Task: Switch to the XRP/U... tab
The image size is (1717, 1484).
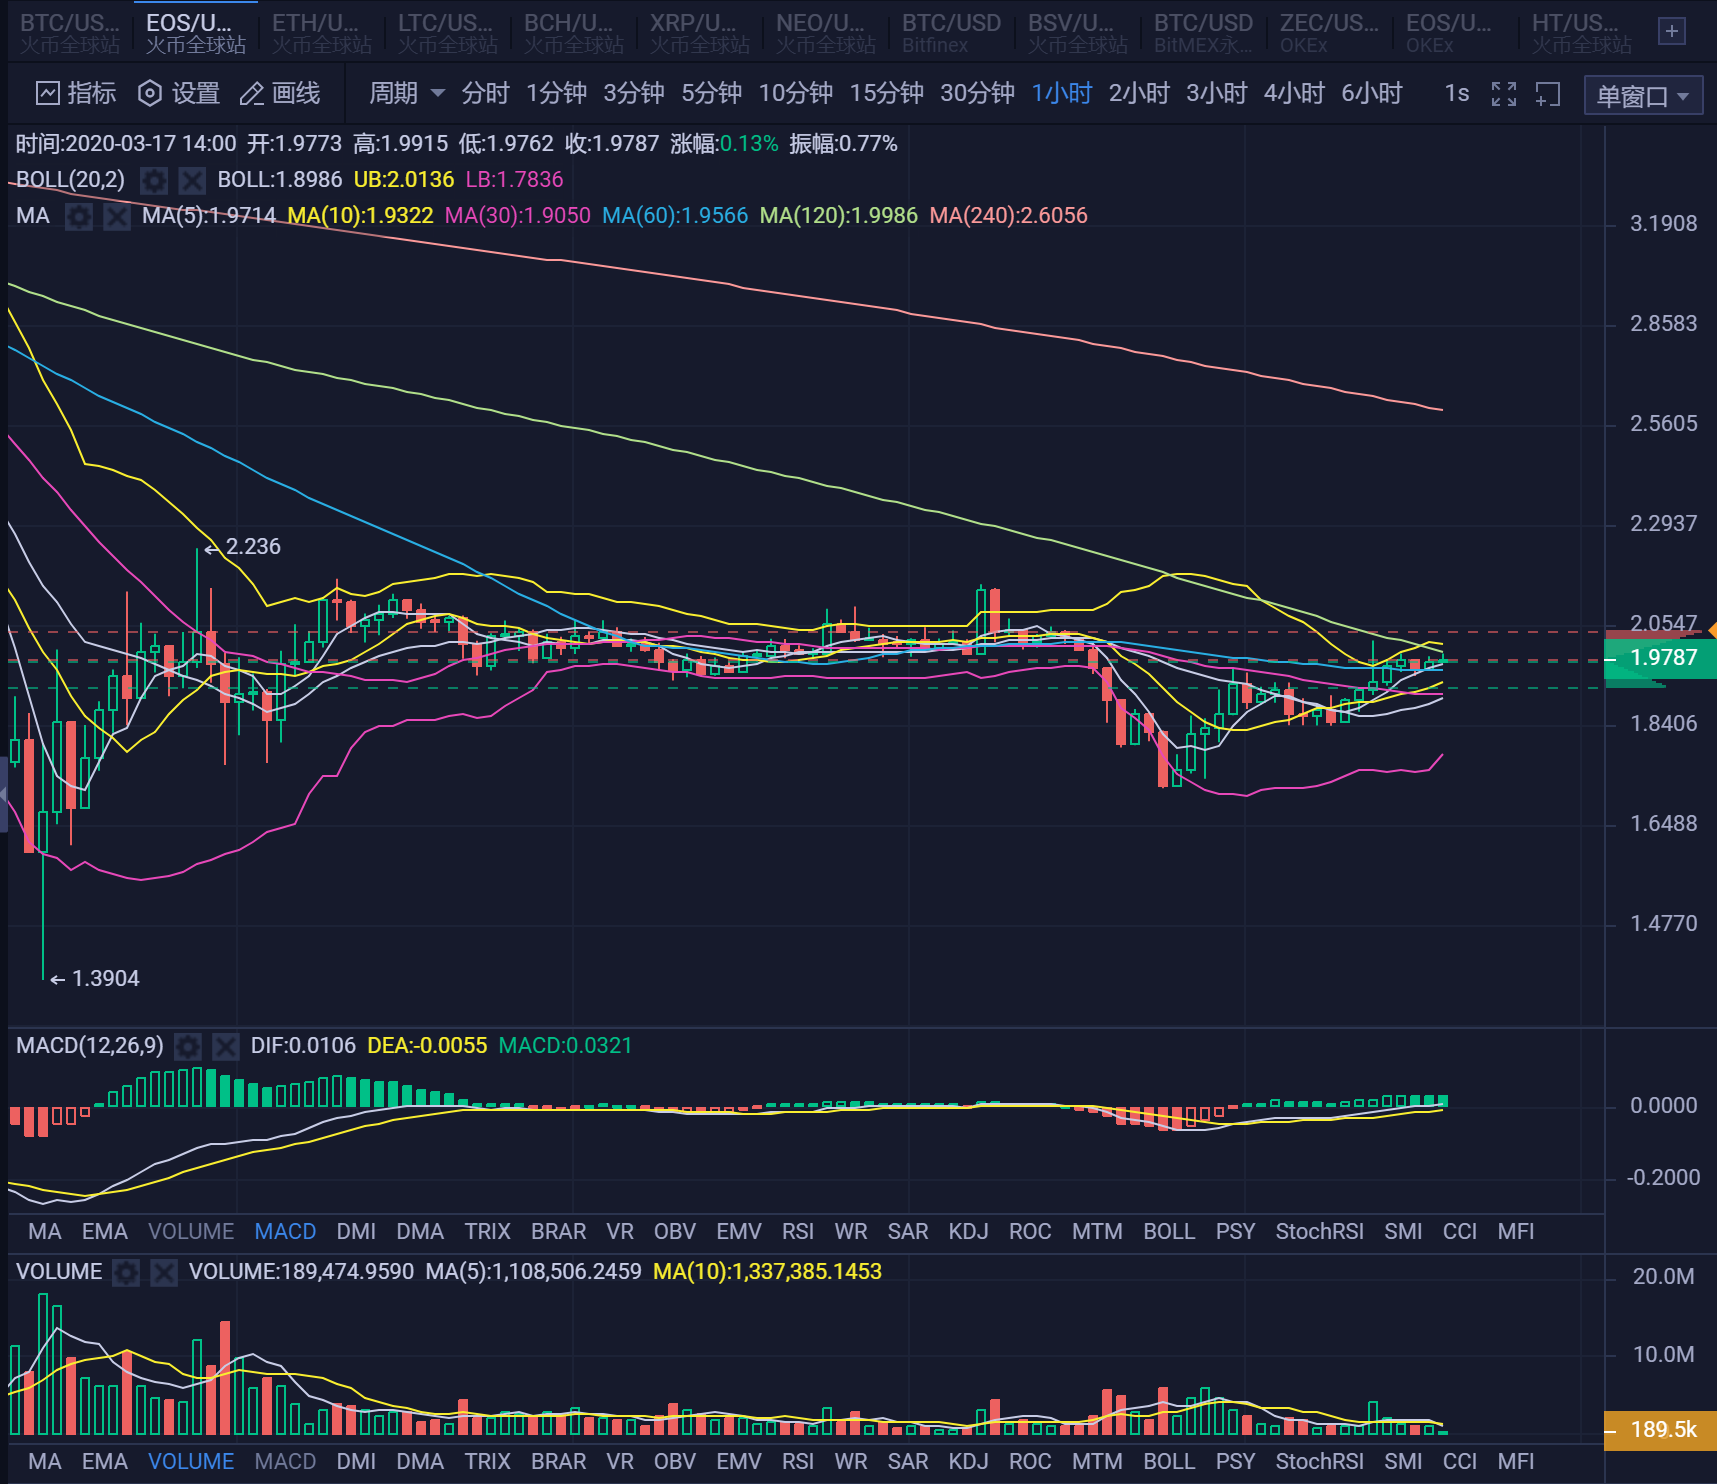Action: [x=699, y=32]
